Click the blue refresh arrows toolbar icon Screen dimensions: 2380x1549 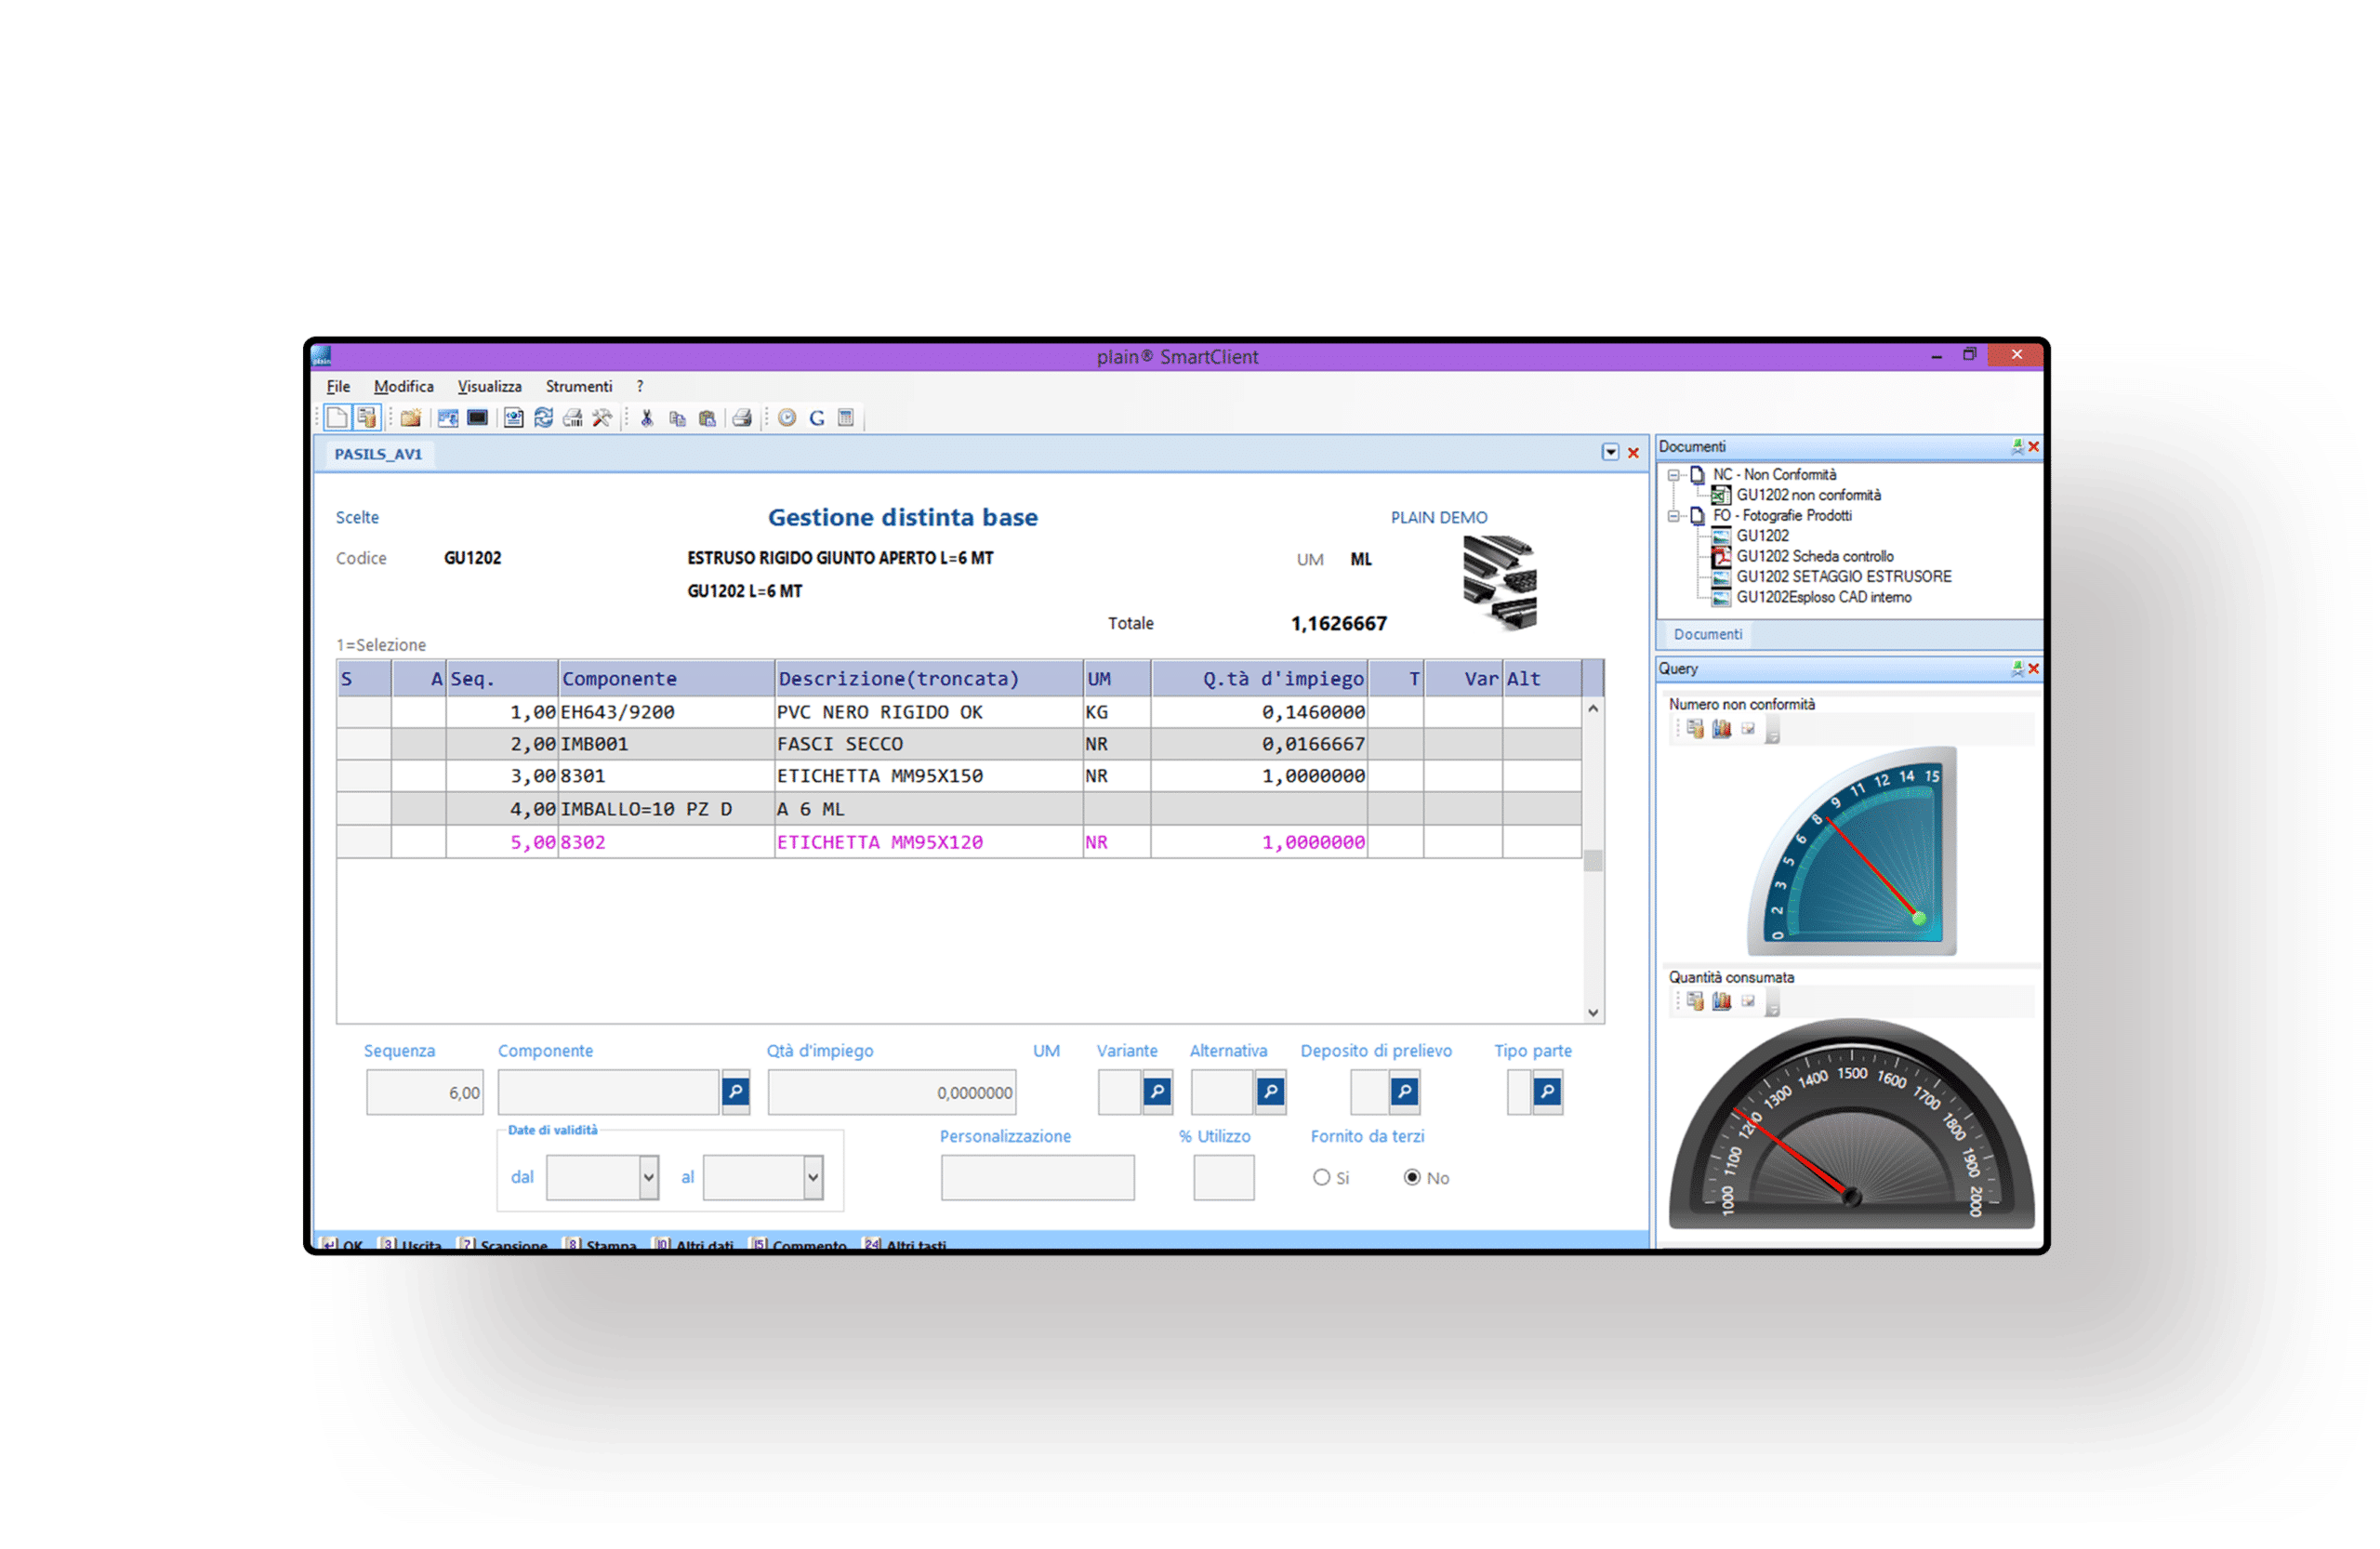click(543, 418)
